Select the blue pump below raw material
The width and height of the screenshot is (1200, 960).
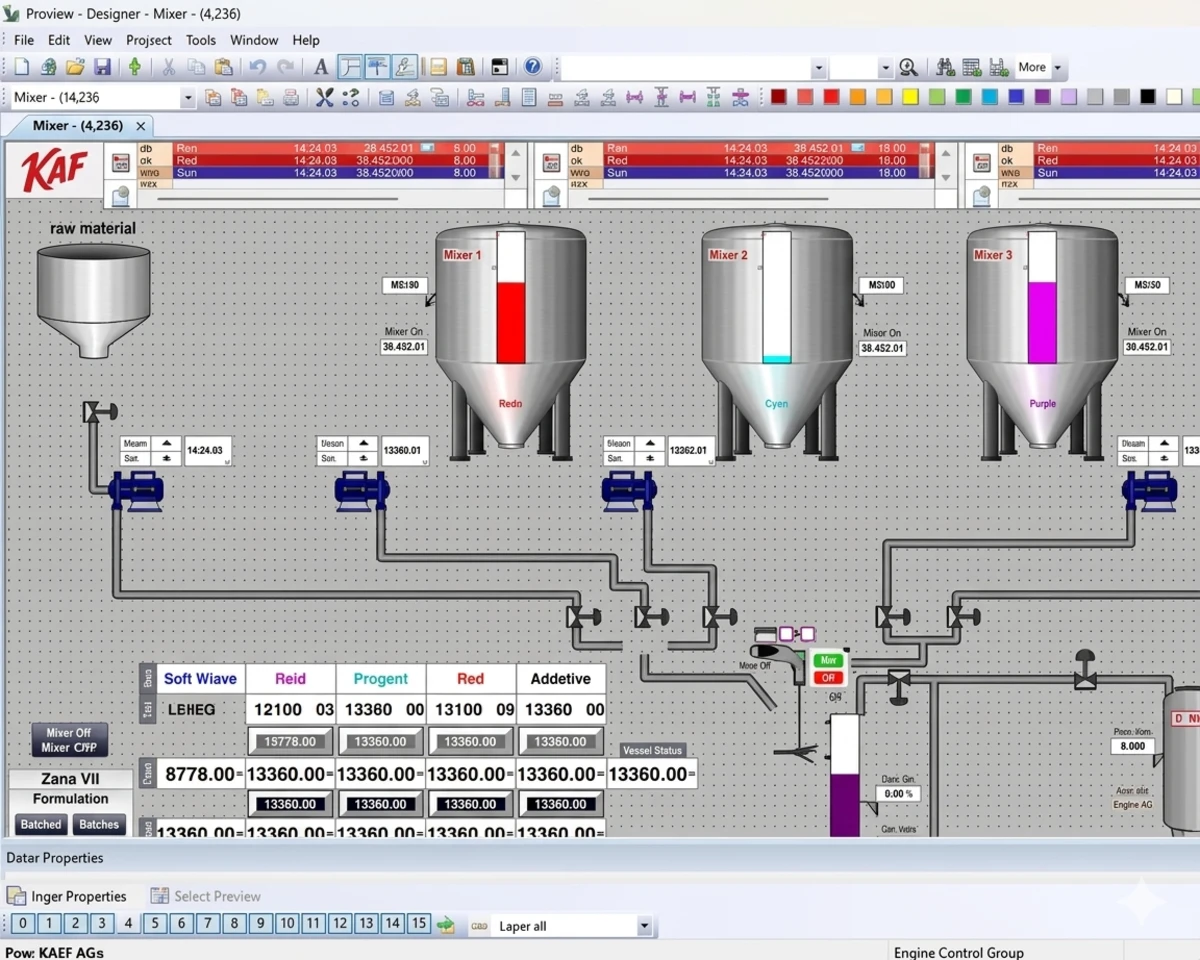(136, 491)
